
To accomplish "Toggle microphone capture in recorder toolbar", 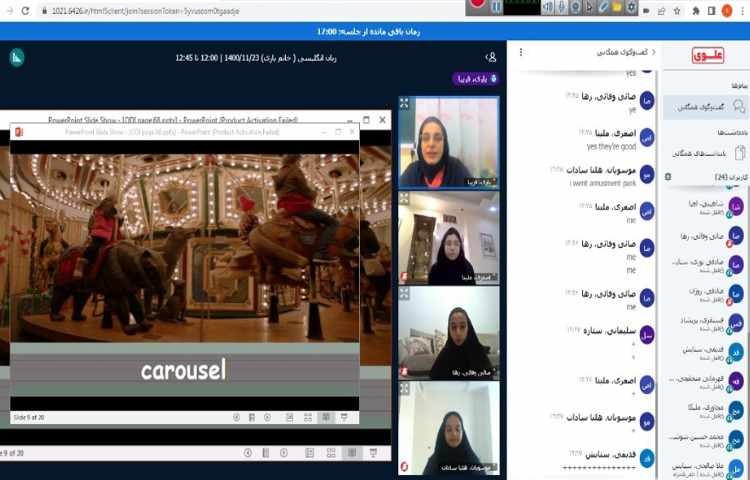I will point(562,7).
